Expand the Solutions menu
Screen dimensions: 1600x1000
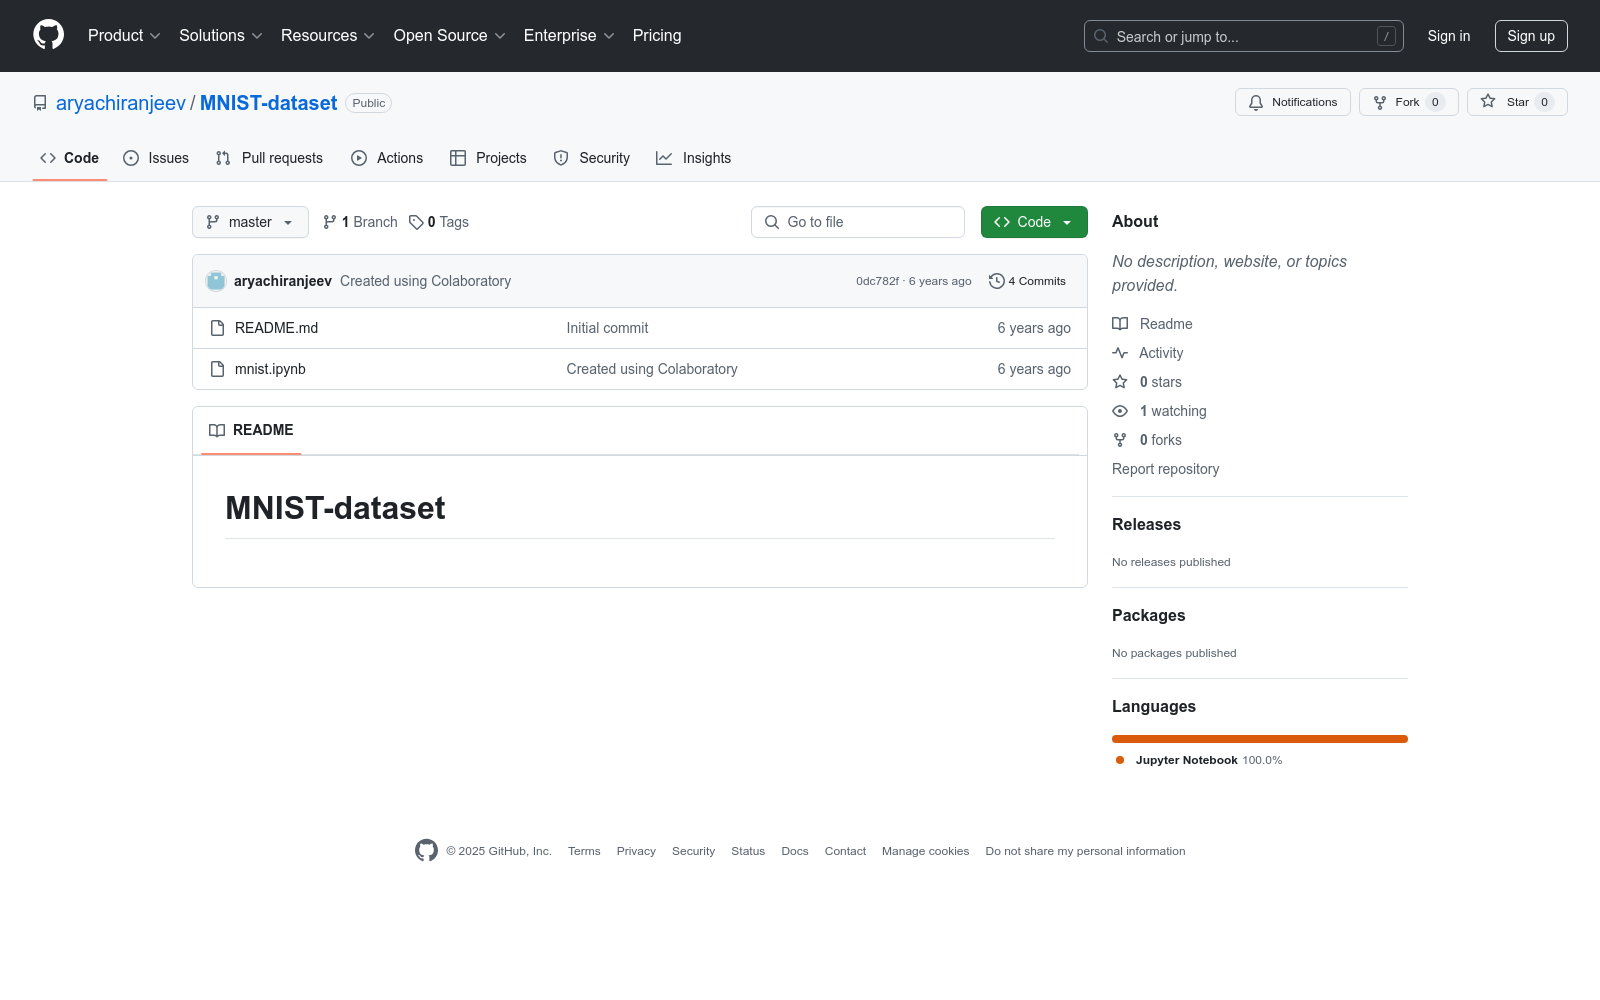click(221, 35)
